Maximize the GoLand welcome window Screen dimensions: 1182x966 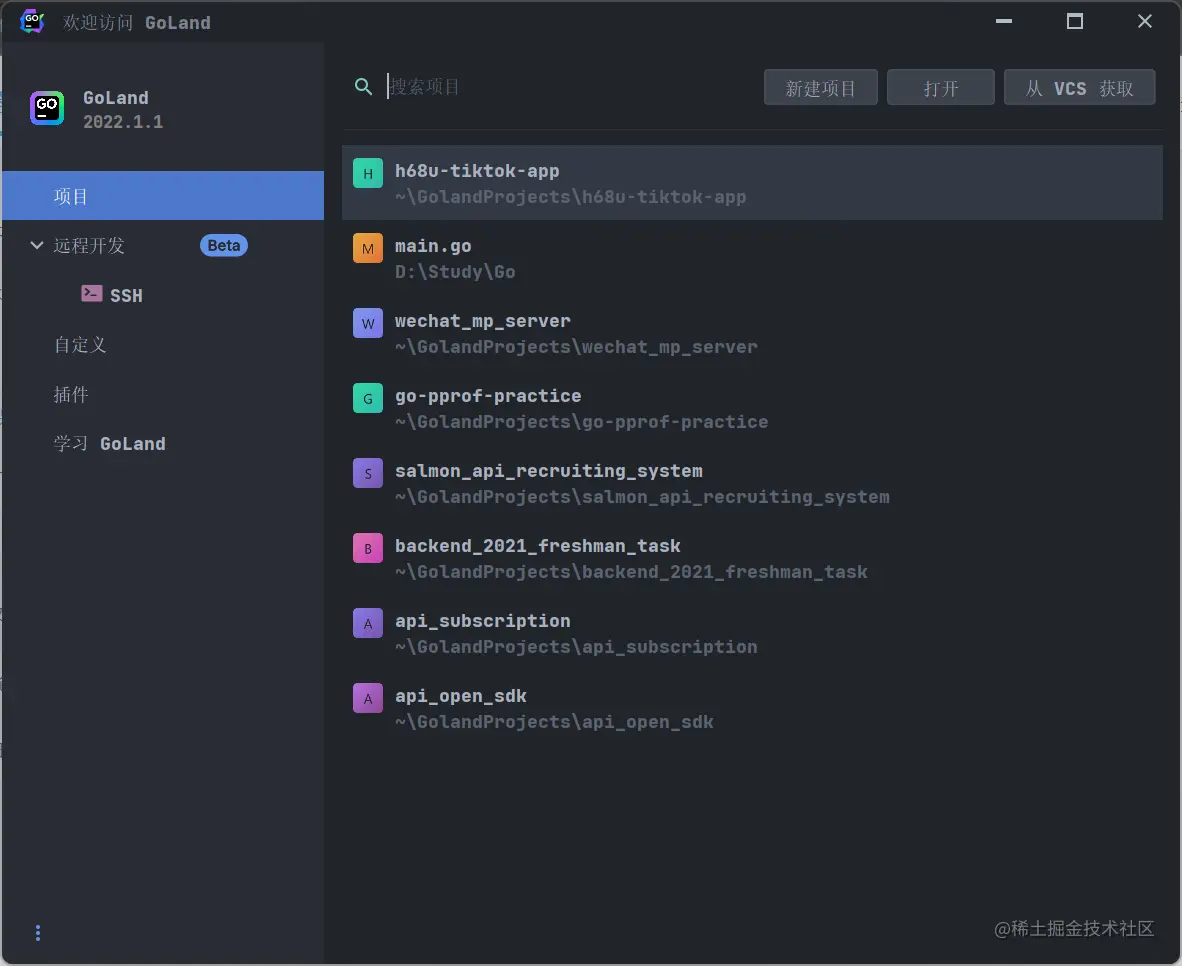click(1074, 21)
